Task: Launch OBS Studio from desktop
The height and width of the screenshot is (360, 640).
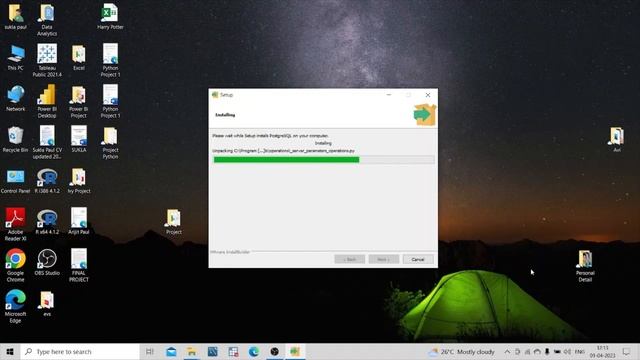Action: [x=47, y=262]
